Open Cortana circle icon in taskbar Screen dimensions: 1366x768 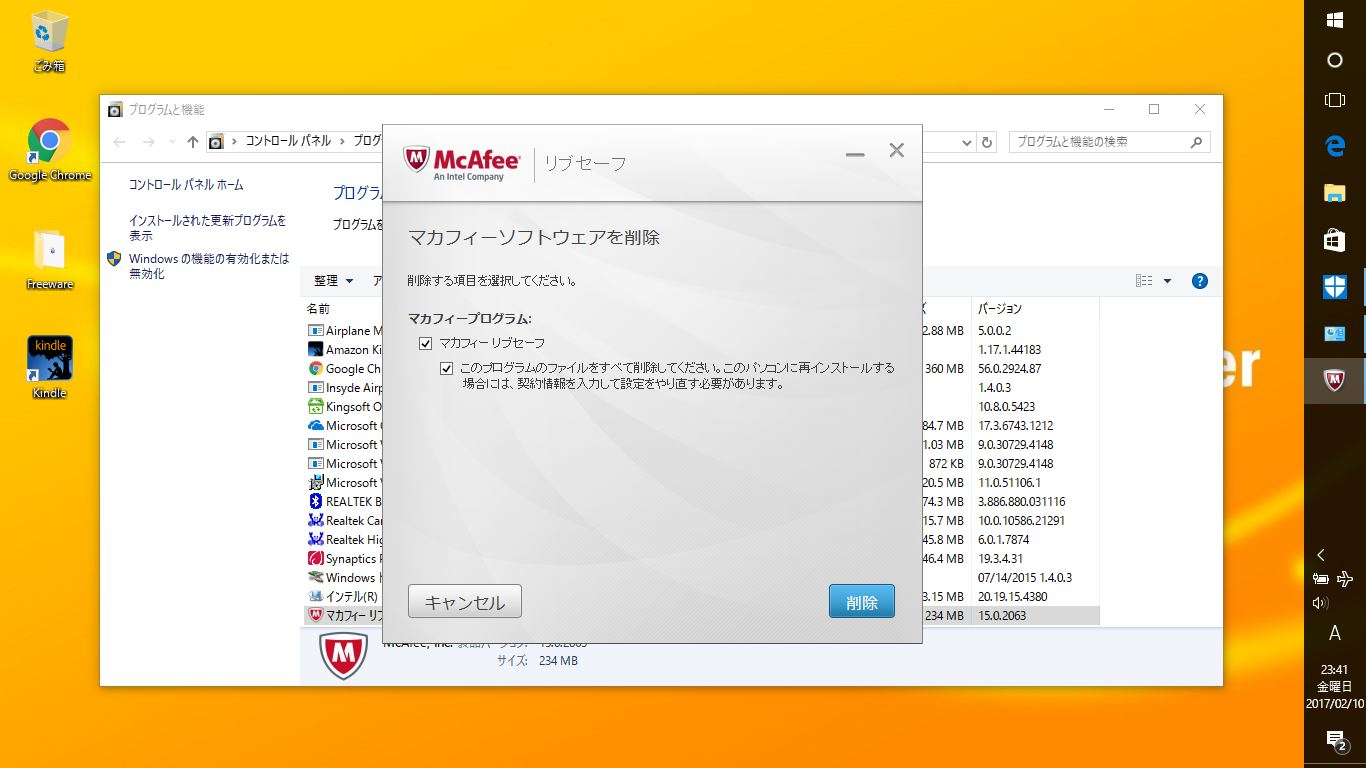1334,60
